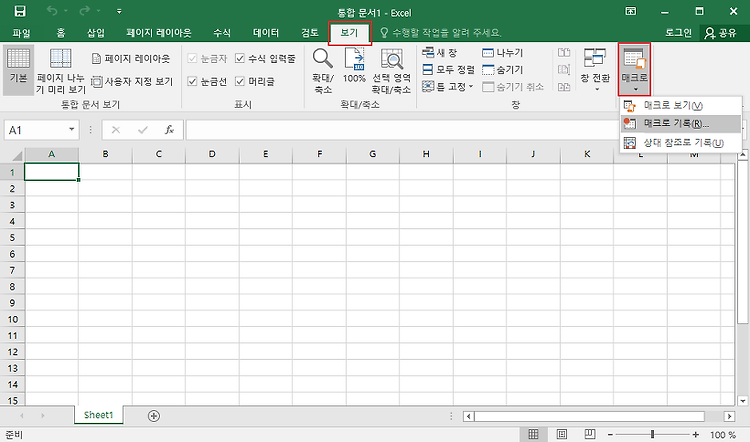Click the vertical scrollbar down arrow

click(742, 401)
